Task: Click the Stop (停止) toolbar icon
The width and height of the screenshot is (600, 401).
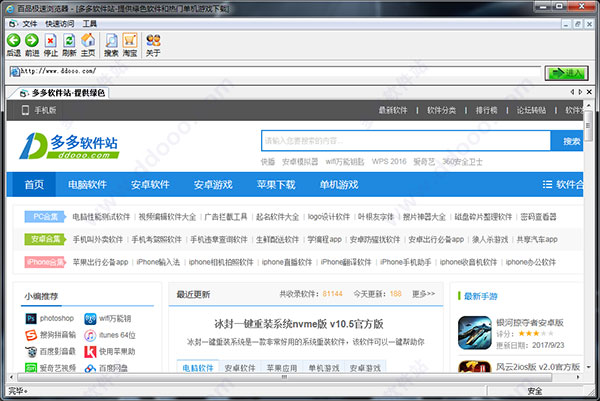Action: [51, 41]
